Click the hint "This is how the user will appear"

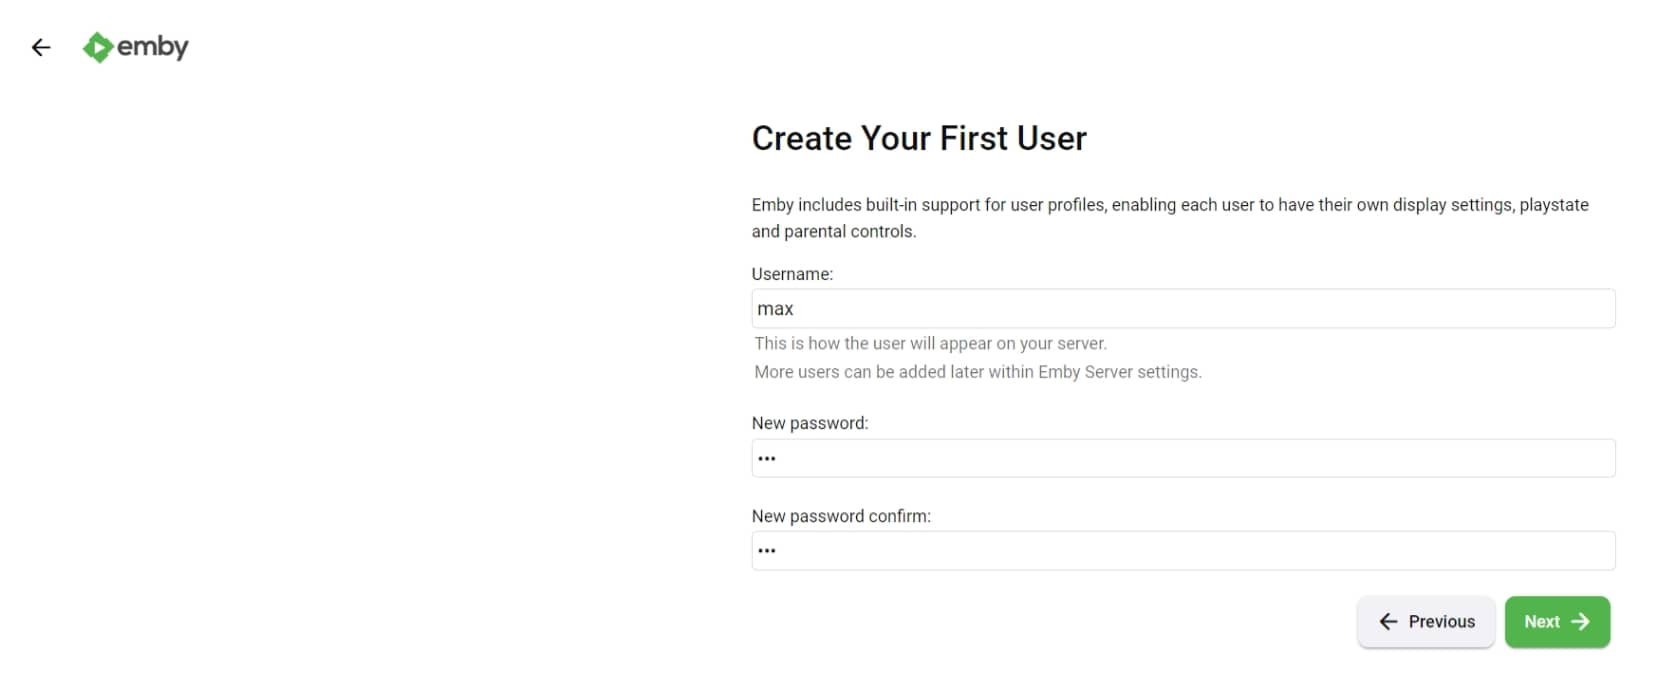pos(930,343)
